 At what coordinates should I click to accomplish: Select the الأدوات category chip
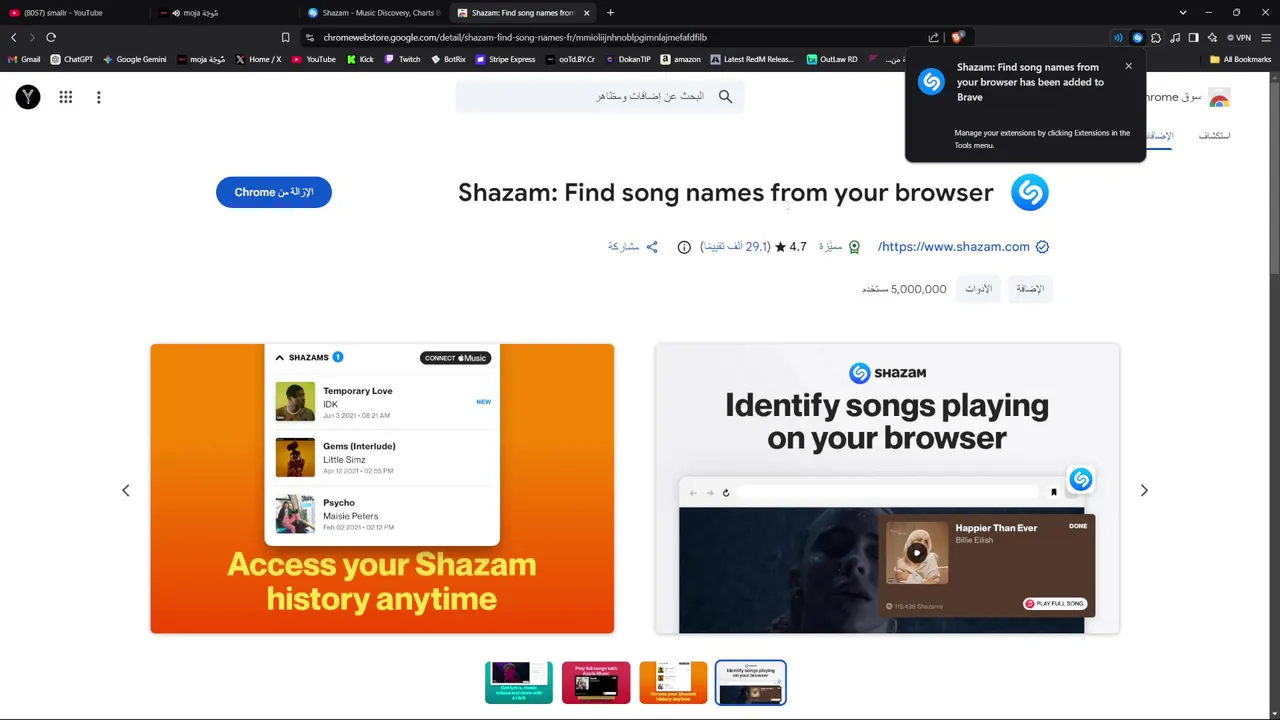click(978, 289)
